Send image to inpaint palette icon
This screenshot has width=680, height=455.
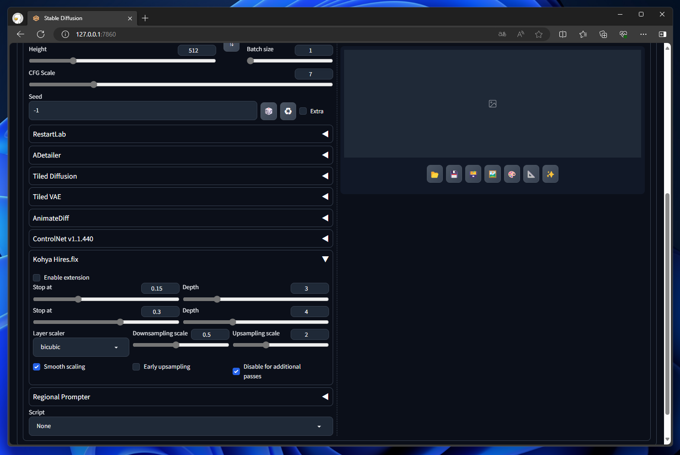(x=512, y=174)
